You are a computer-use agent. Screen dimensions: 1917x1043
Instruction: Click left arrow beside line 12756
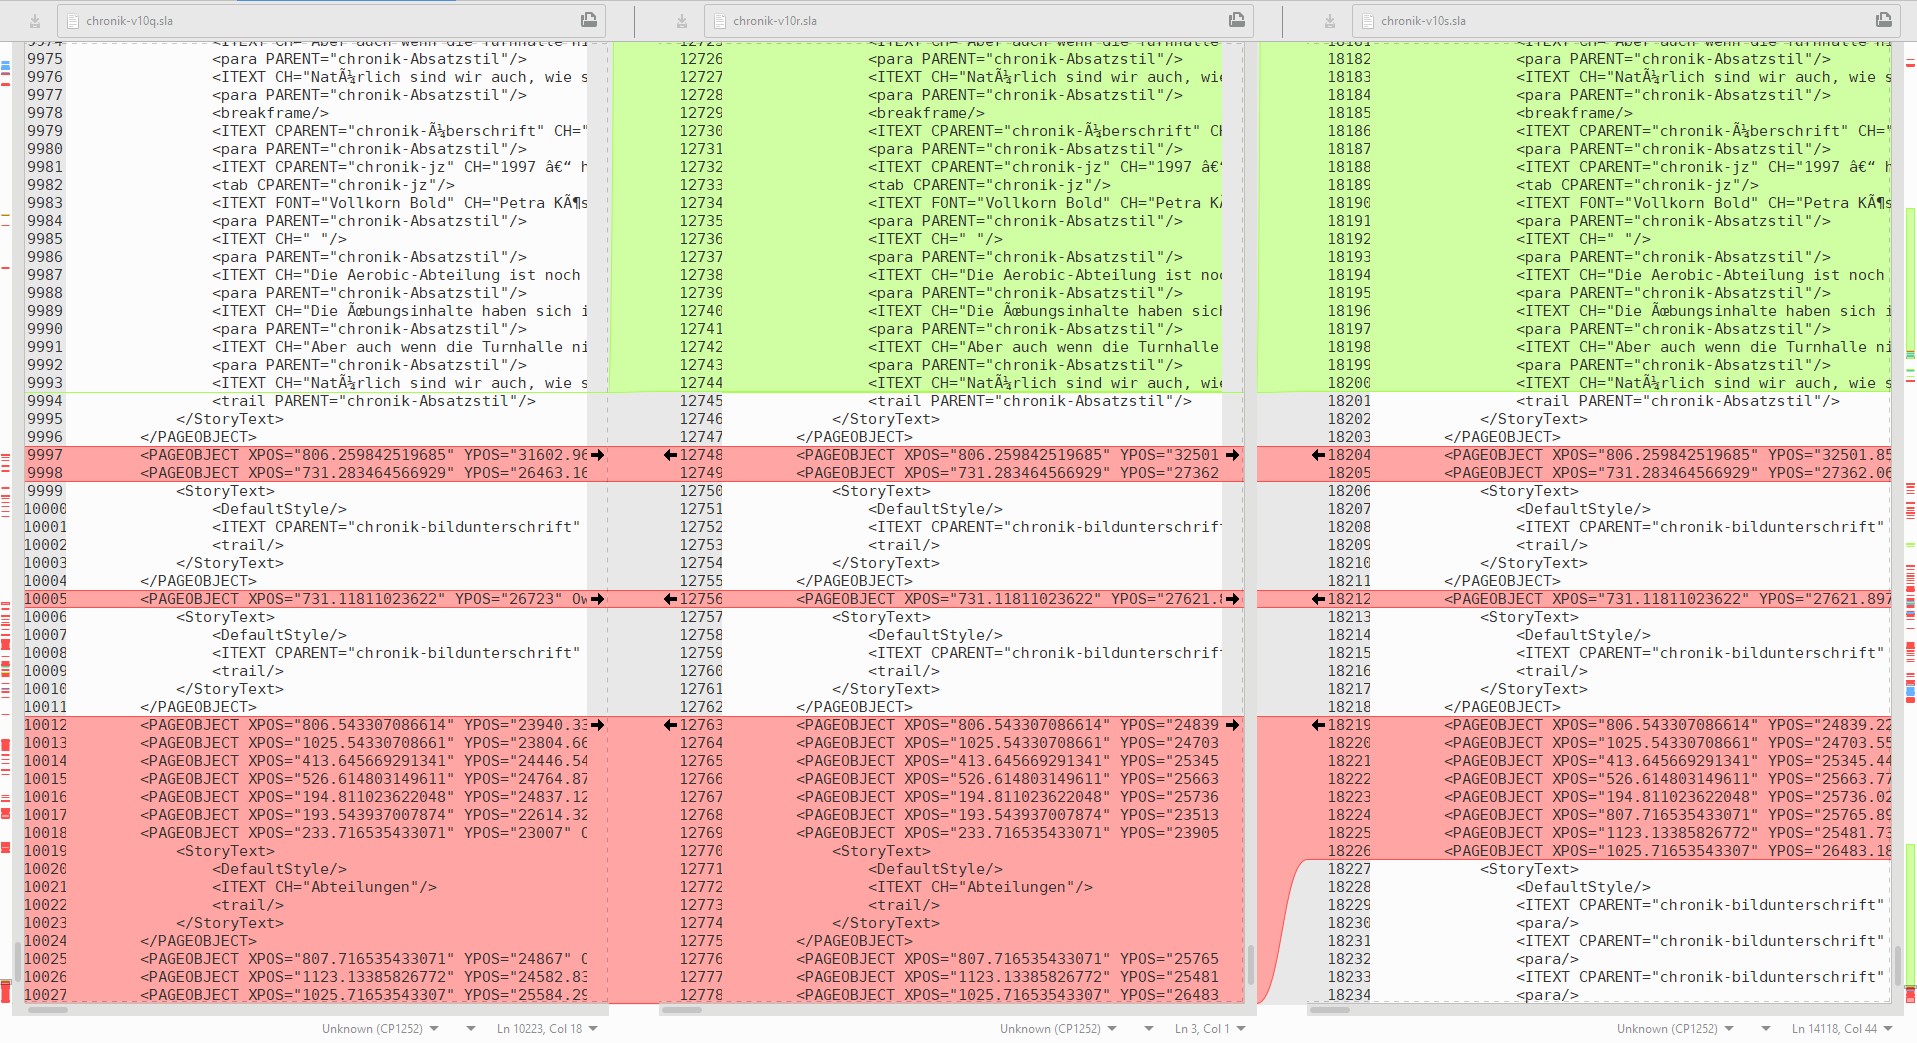click(670, 599)
